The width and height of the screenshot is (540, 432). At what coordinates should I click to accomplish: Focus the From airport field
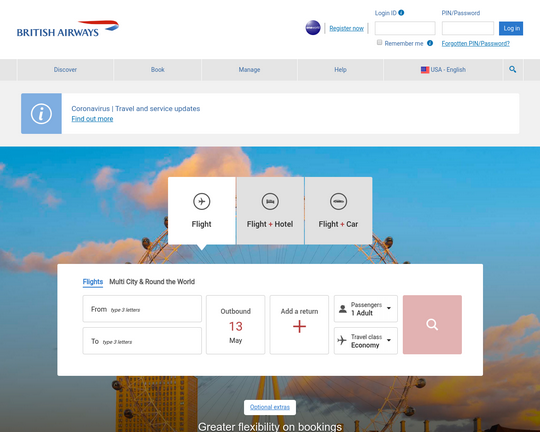[x=142, y=309]
